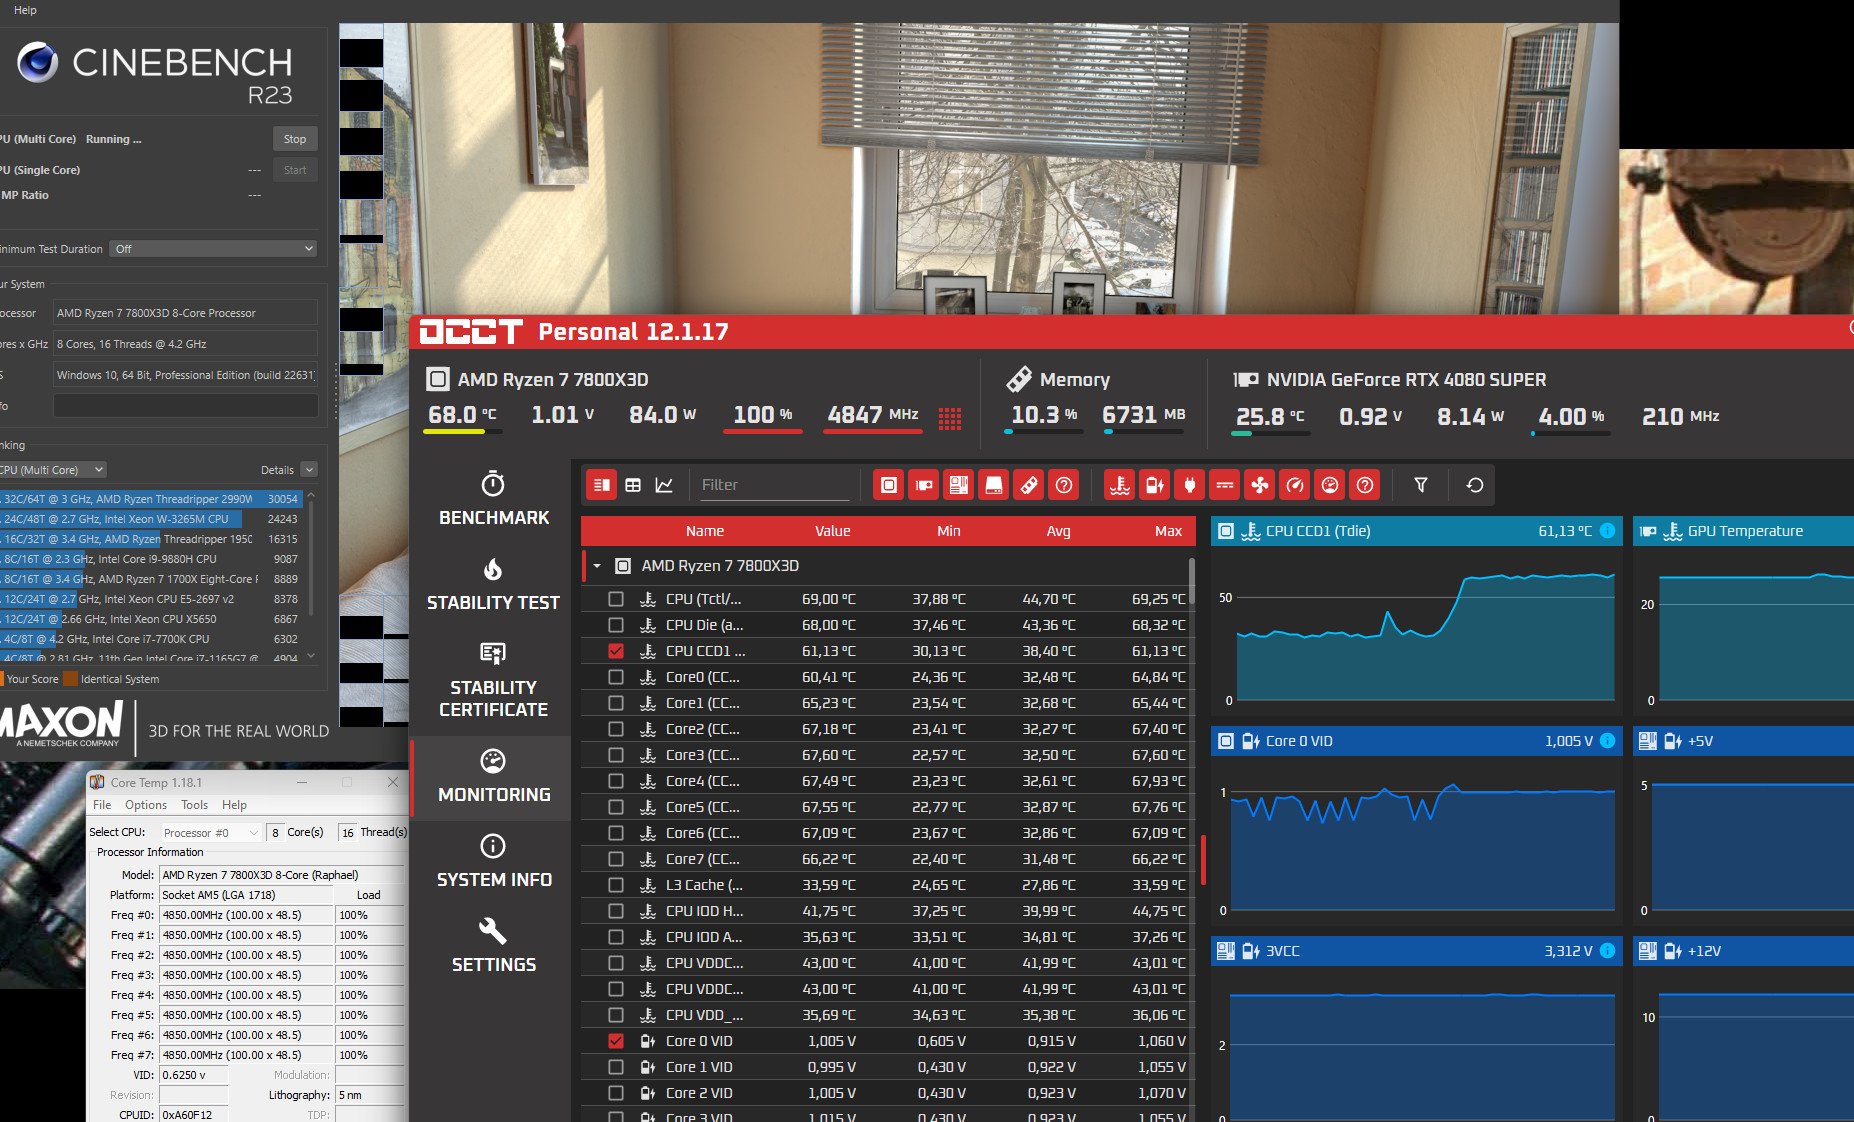Image resolution: width=1854 pixels, height=1122 pixels.
Task: Open the Help menu in Core Temp
Action: 234,805
